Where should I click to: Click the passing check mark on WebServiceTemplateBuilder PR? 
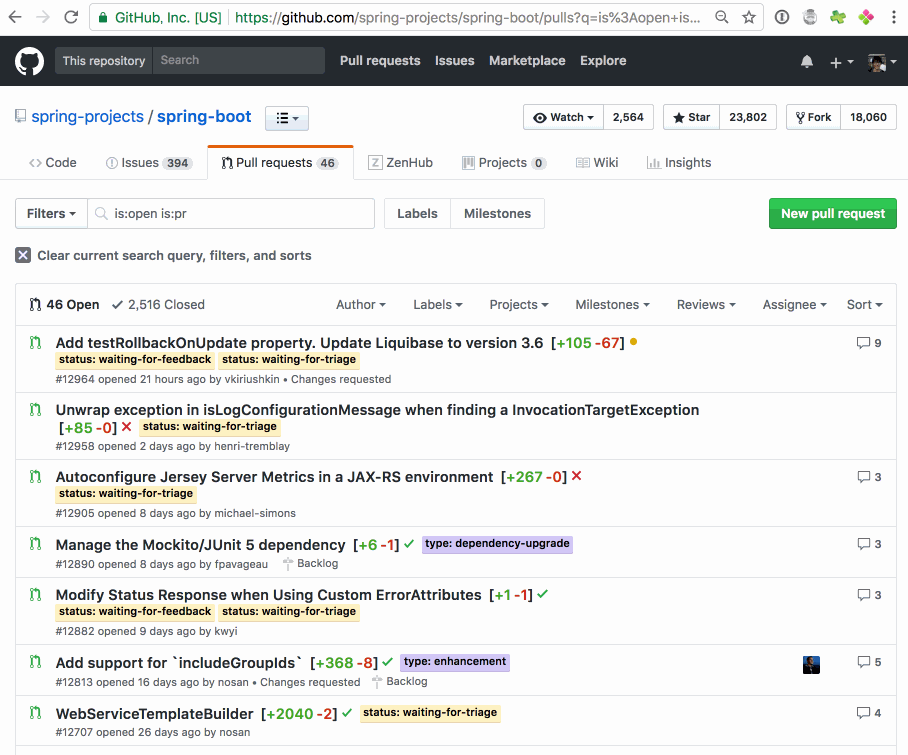(347, 713)
